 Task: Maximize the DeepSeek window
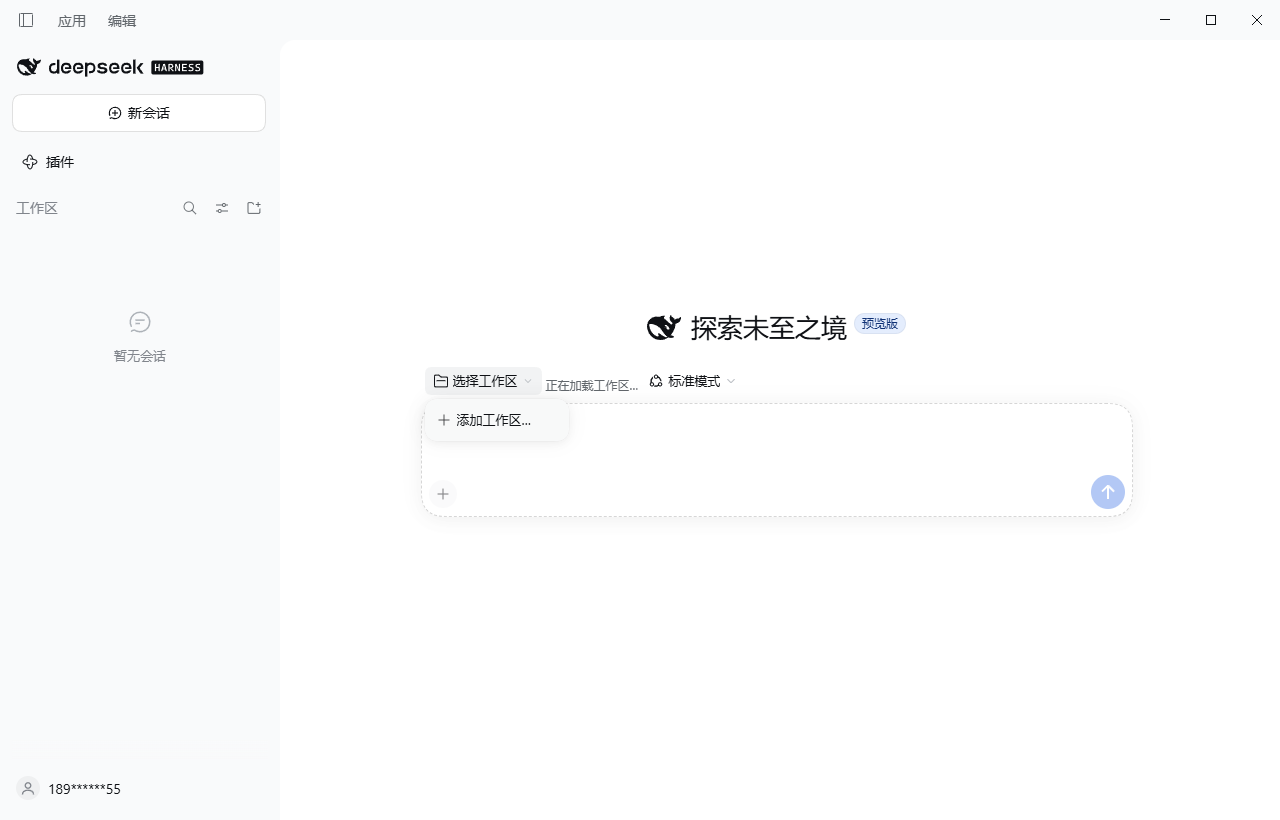[1211, 20]
